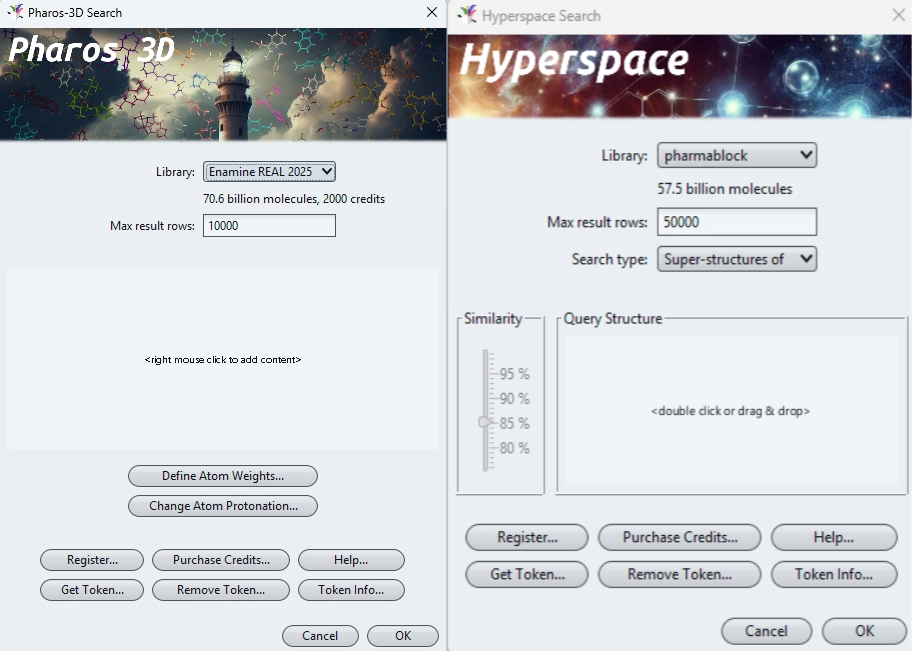Click Register button in Hyperspace Search
This screenshot has height=651, width=913.
tap(527, 537)
